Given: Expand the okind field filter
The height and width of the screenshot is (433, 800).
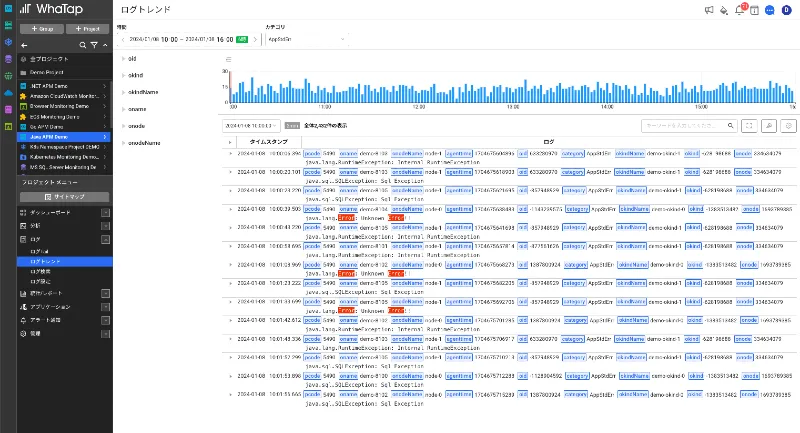Looking at the screenshot, I should (123, 75).
